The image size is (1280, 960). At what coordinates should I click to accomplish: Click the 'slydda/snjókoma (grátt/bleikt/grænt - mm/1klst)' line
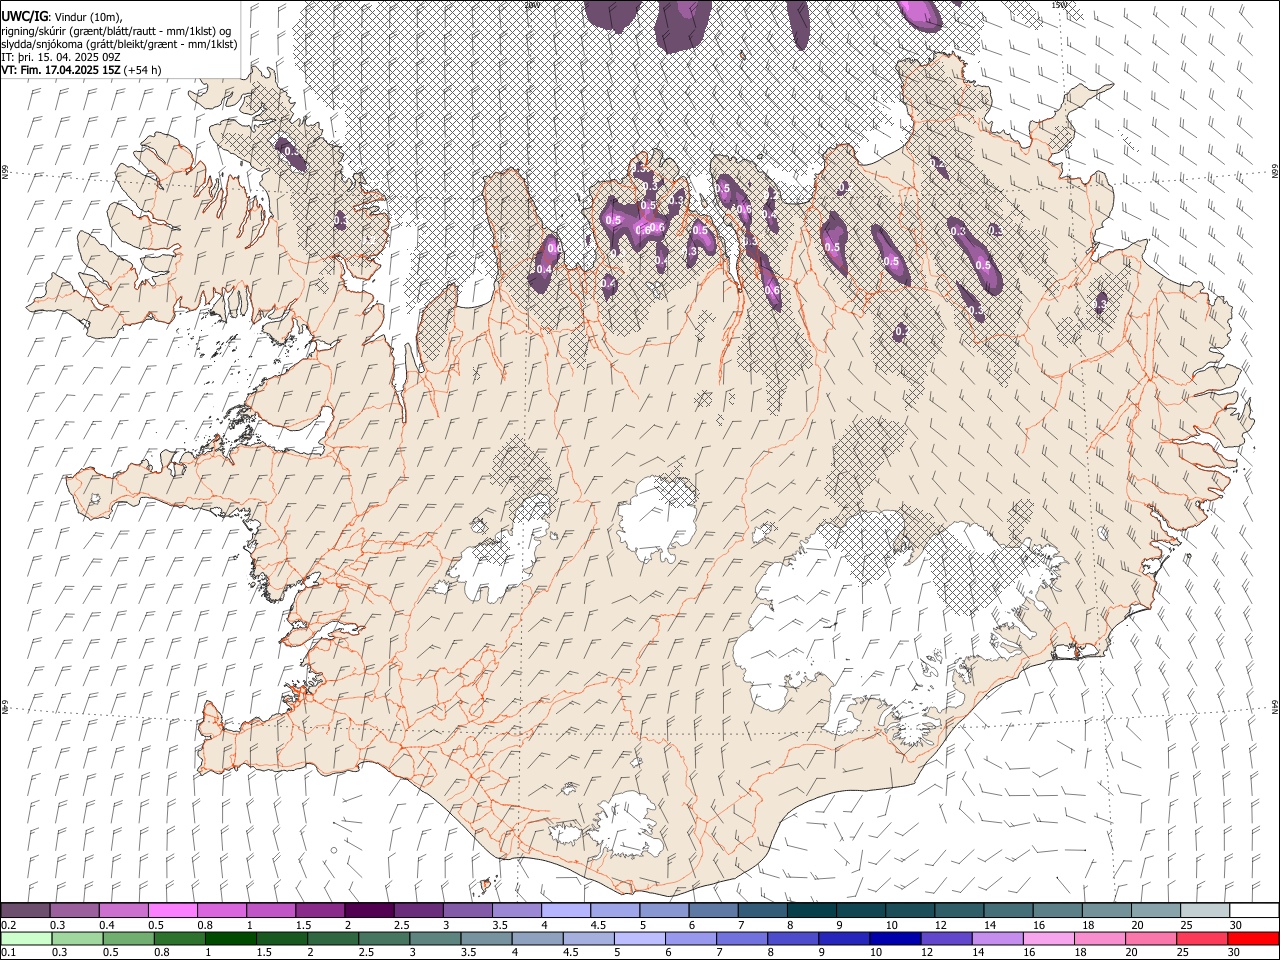pos(119,43)
